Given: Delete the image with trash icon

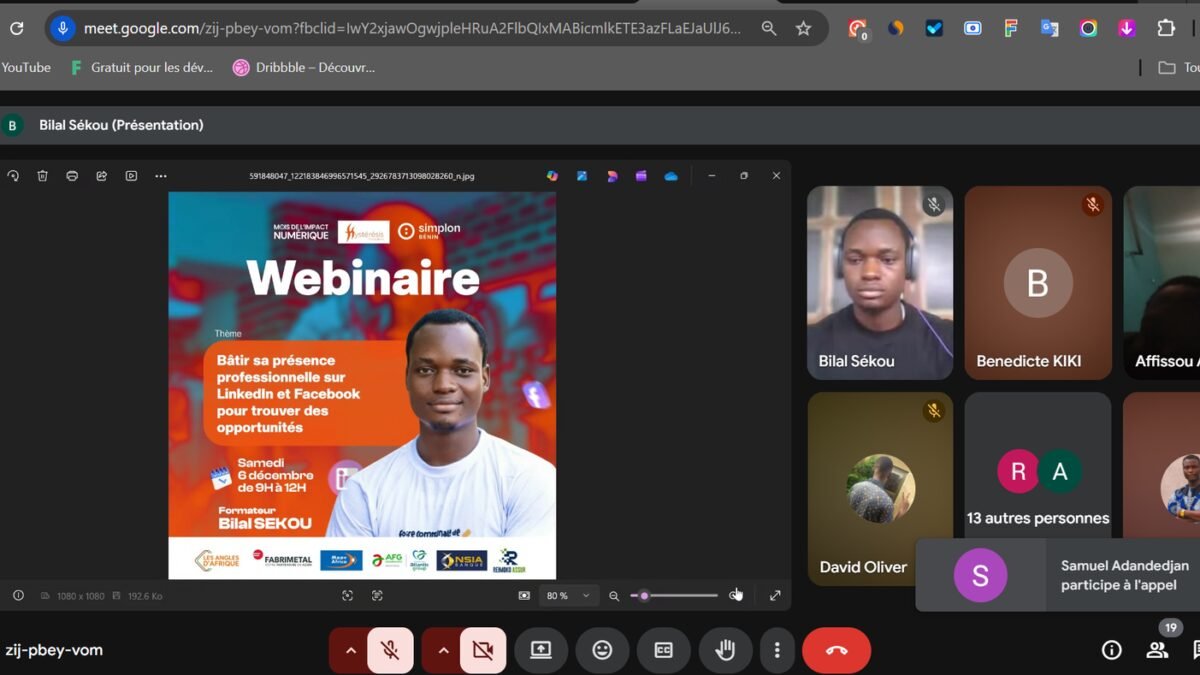Looking at the screenshot, I should pyautogui.click(x=43, y=176).
